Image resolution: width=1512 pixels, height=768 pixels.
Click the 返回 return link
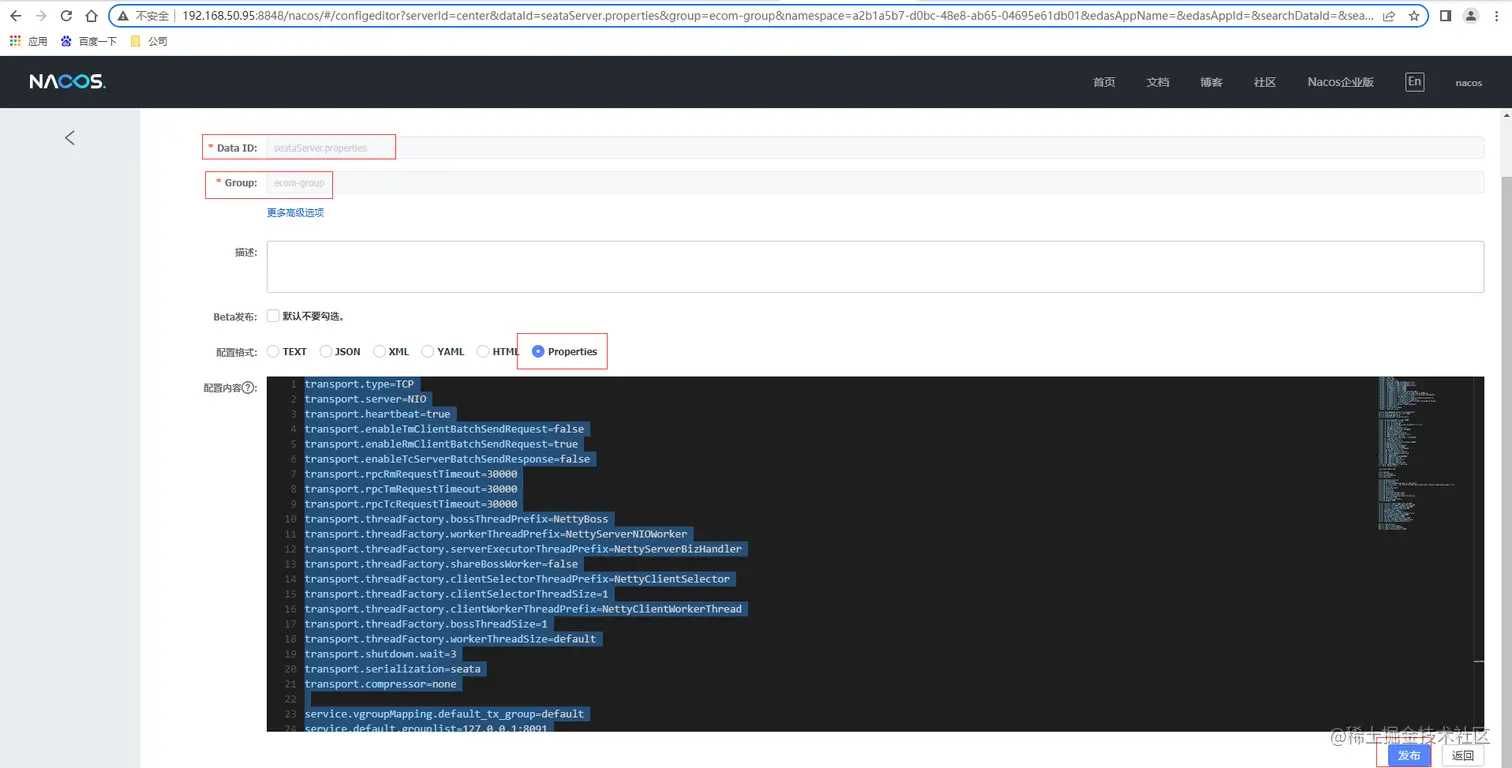1462,755
